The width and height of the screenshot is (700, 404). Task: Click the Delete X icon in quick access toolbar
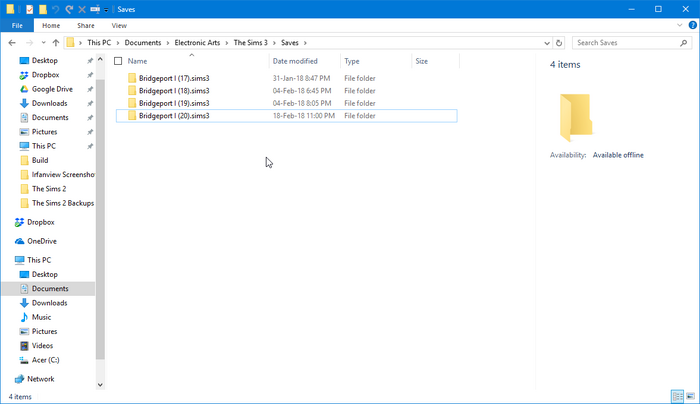coord(82,9)
